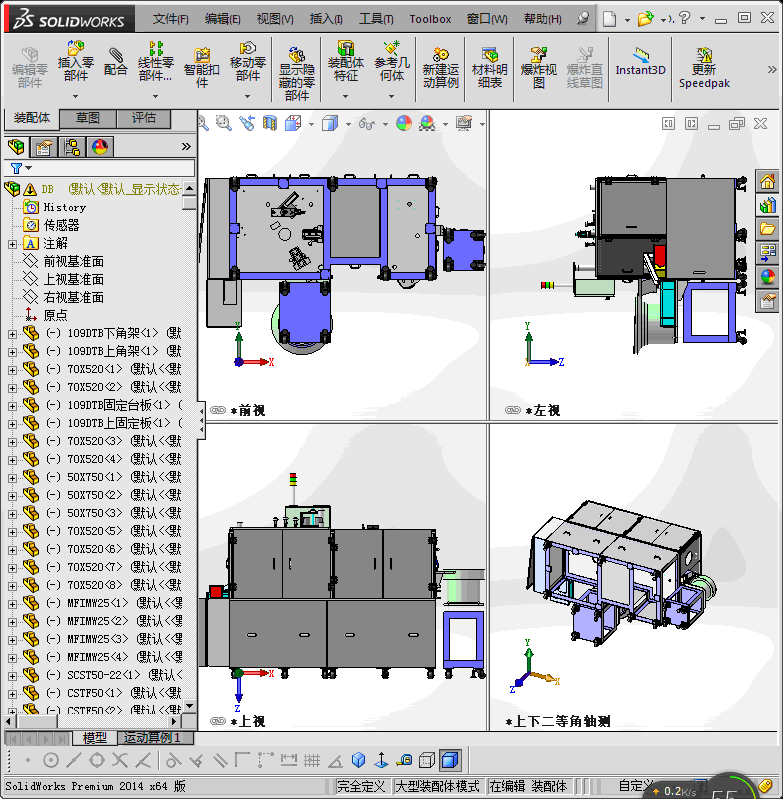Click the 移动零部件 (Move Component) tool
783x799 pixels.
(248, 62)
